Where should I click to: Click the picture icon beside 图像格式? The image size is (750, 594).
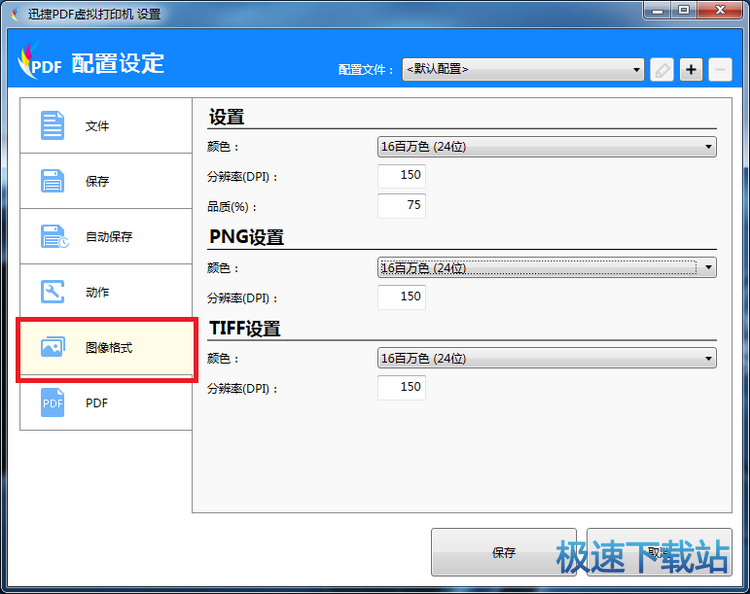point(53,347)
